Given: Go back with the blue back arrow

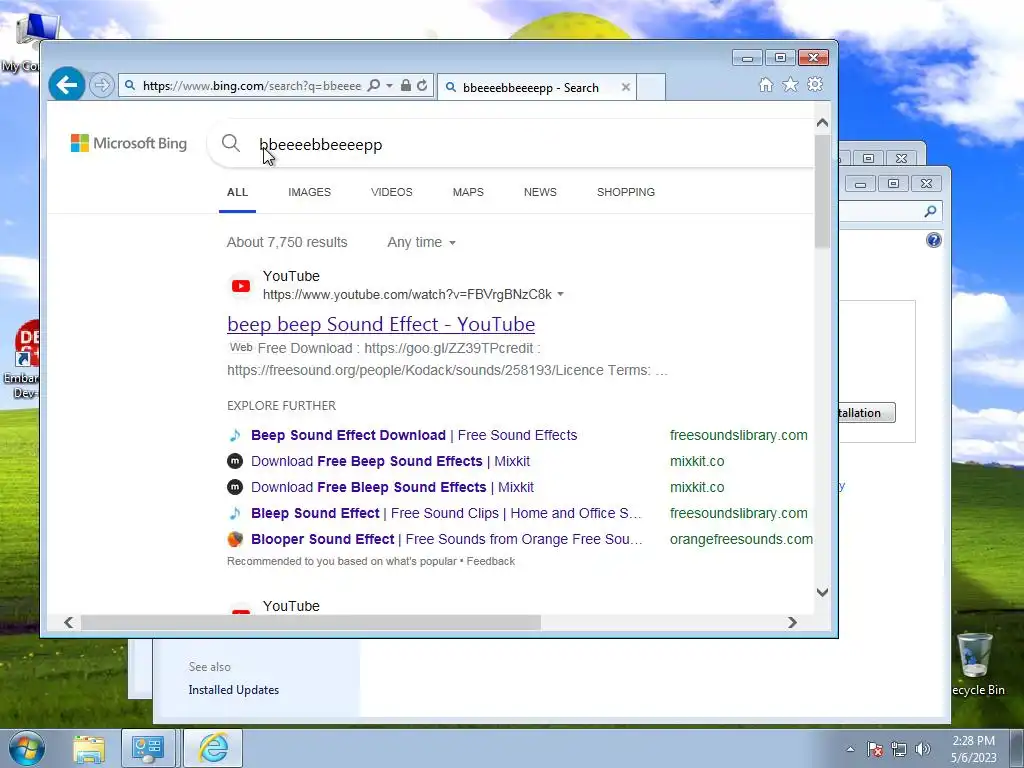Looking at the screenshot, I should point(67,85).
